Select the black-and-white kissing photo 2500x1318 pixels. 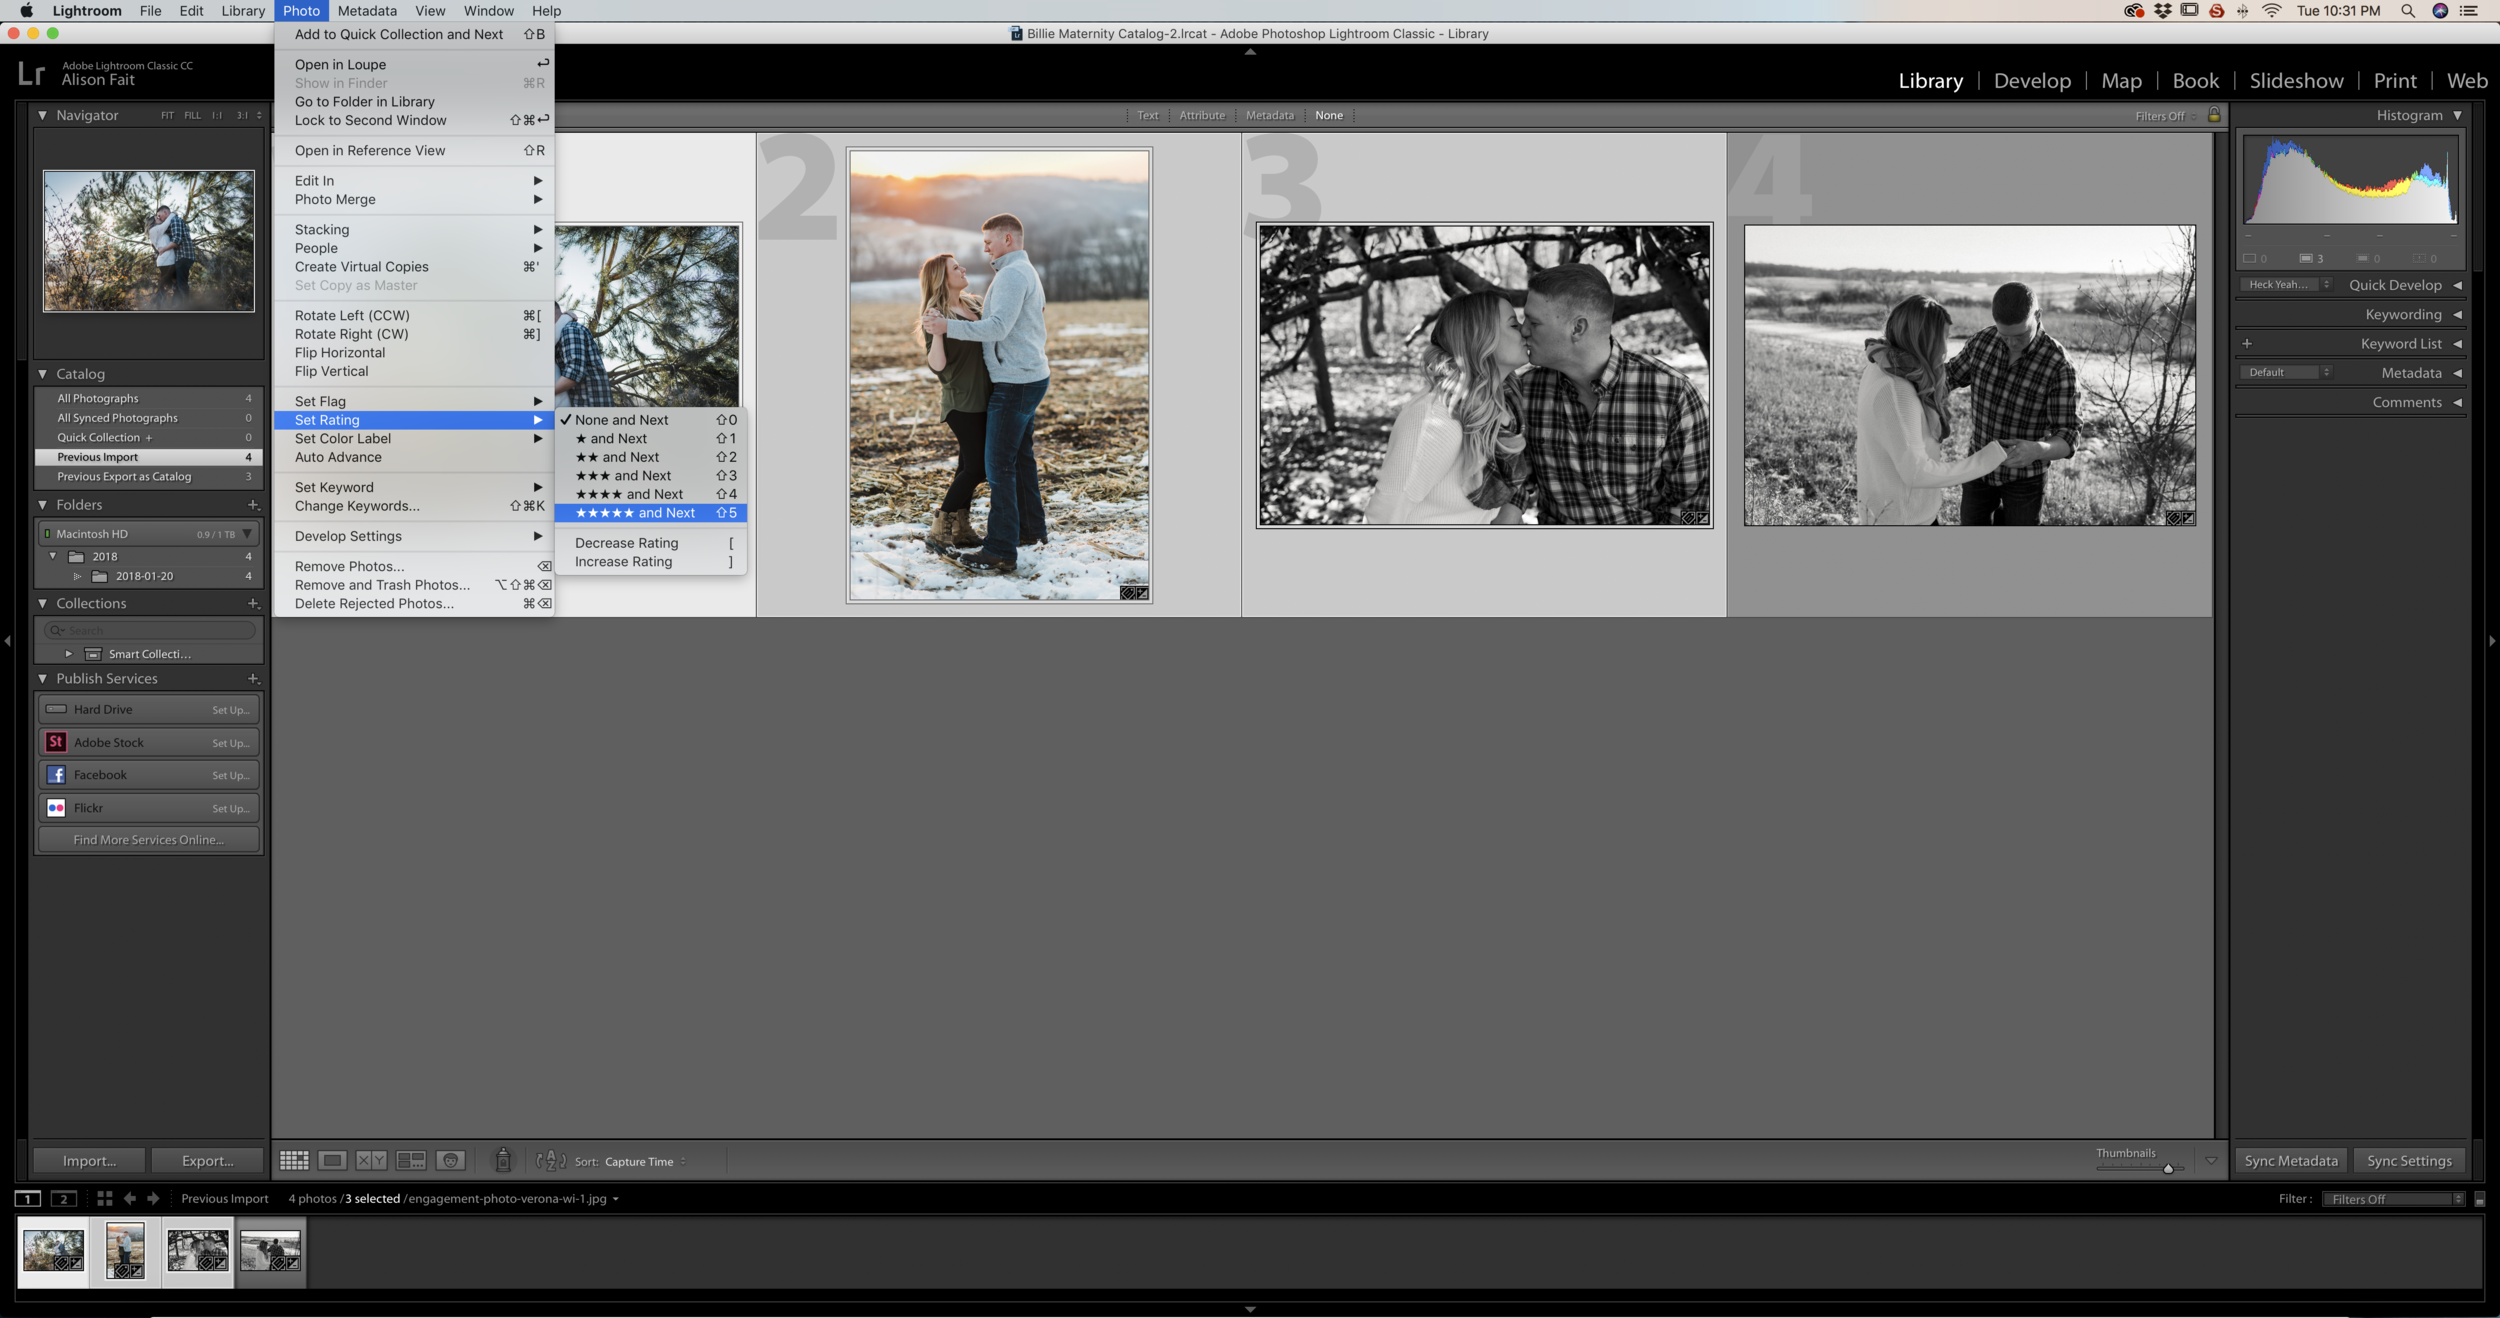1484,375
